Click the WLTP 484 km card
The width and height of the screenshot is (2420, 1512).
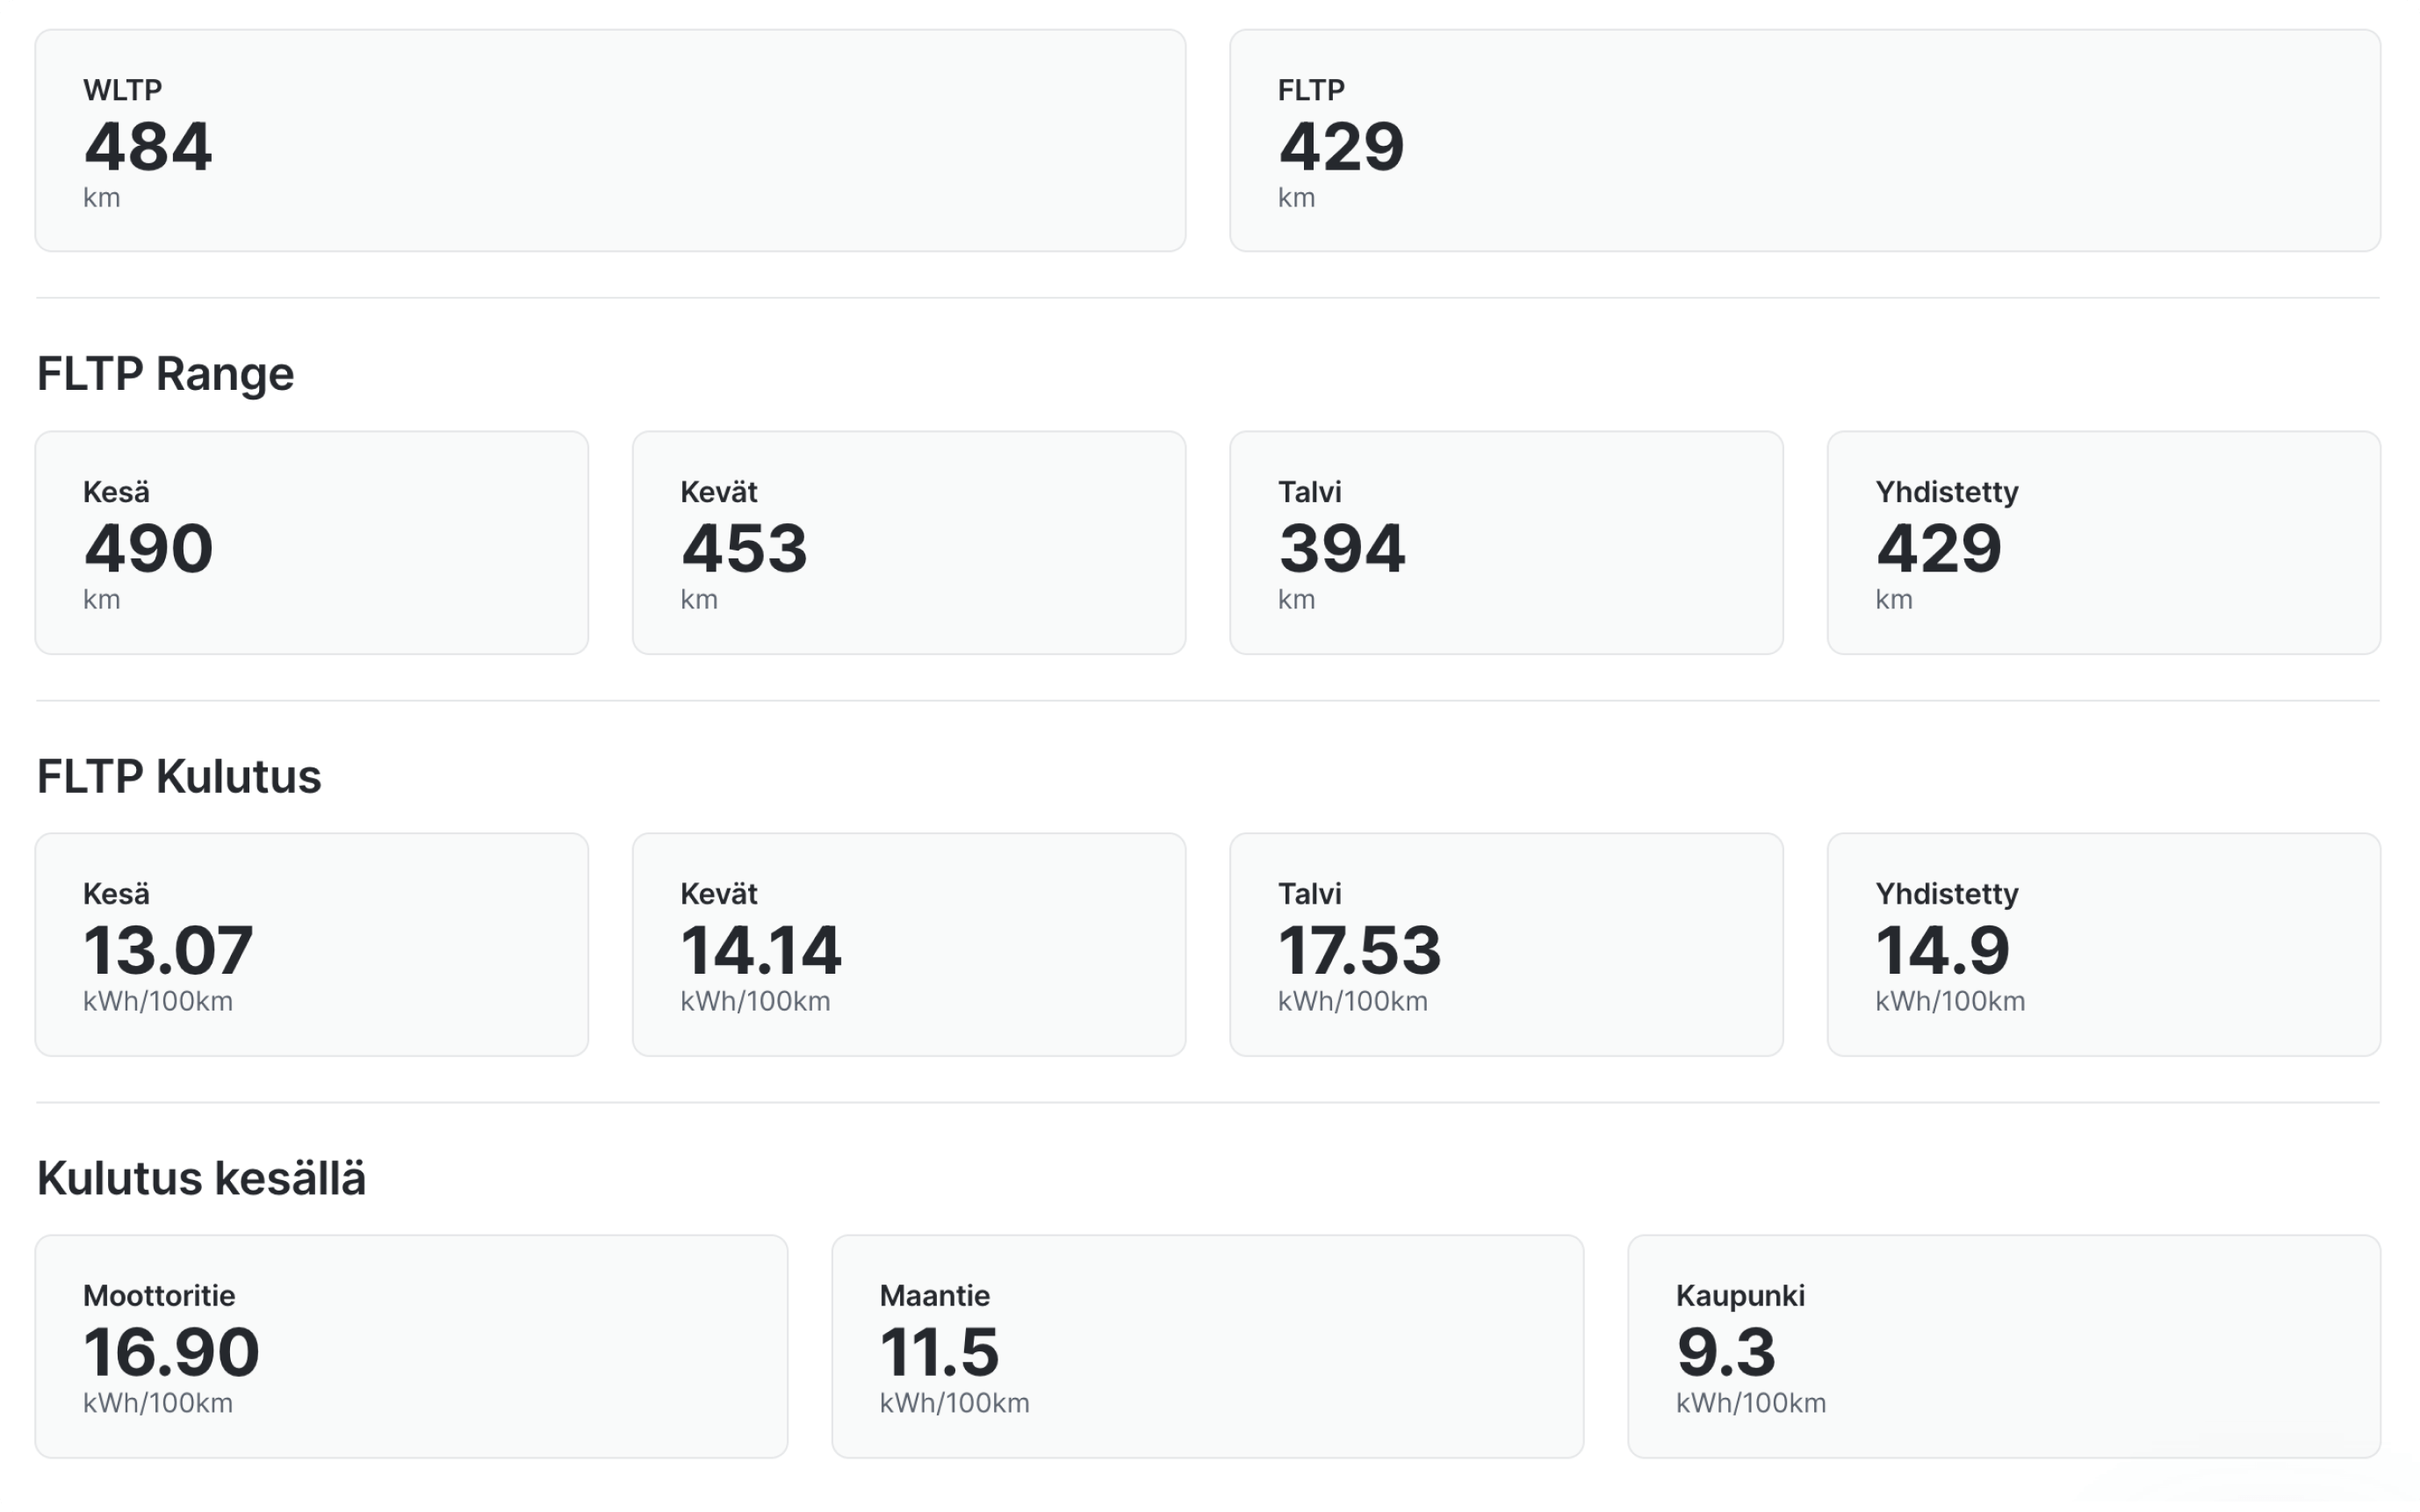point(610,140)
